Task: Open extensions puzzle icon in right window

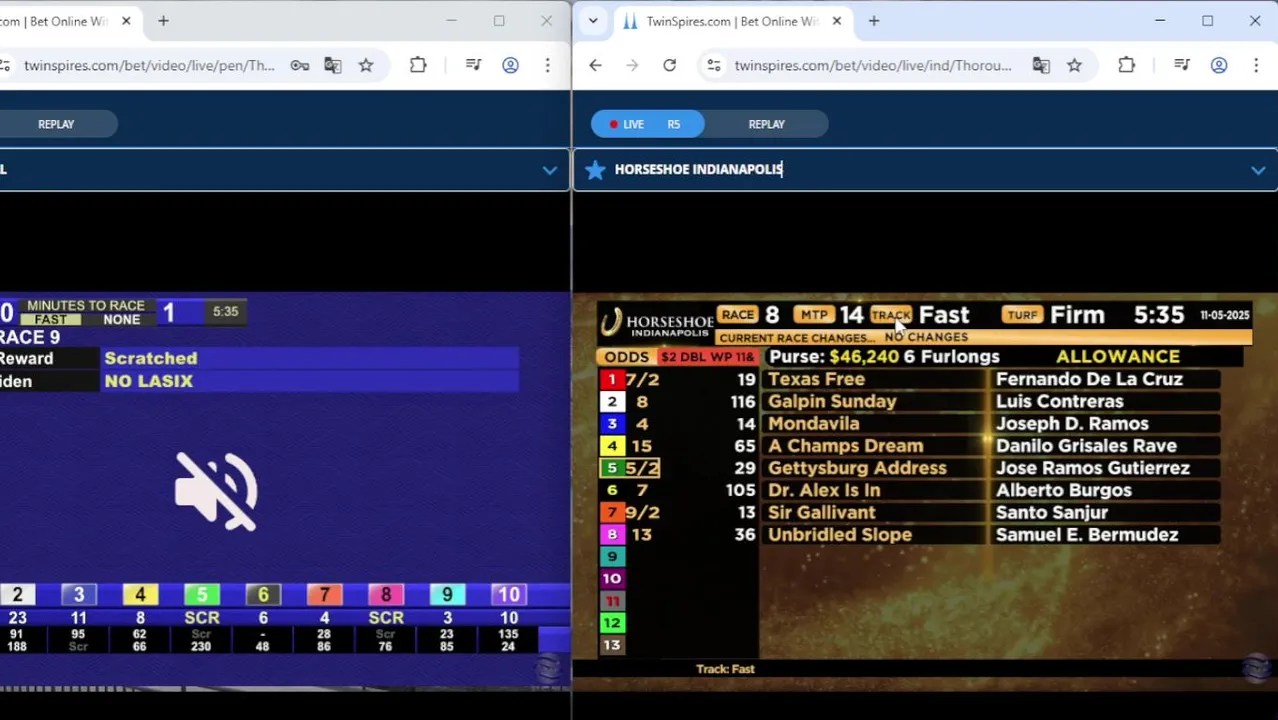Action: pyautogui.click(x=1126, y=65)
